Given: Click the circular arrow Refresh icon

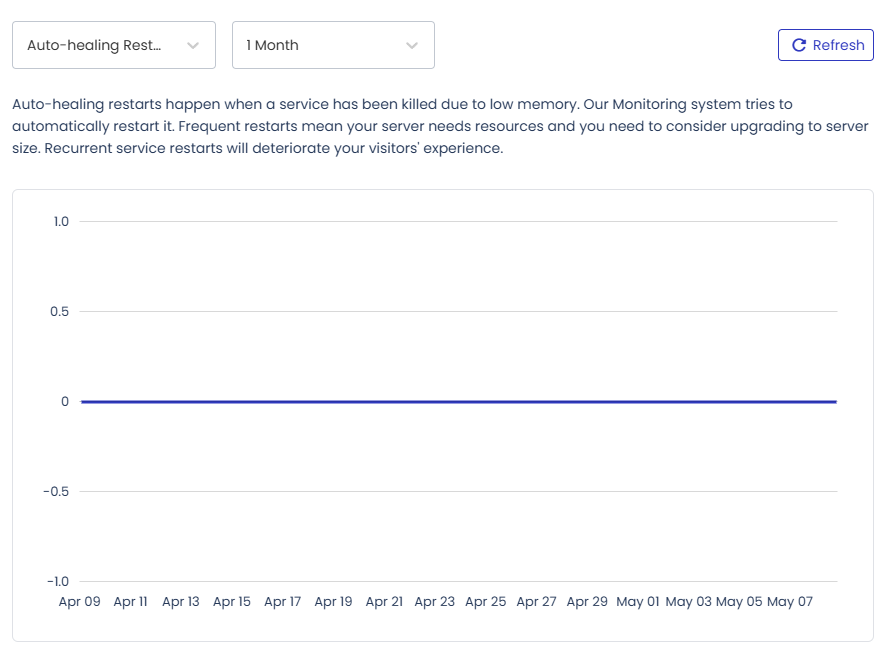Looking at the screenshot, I should coord(799,45).
